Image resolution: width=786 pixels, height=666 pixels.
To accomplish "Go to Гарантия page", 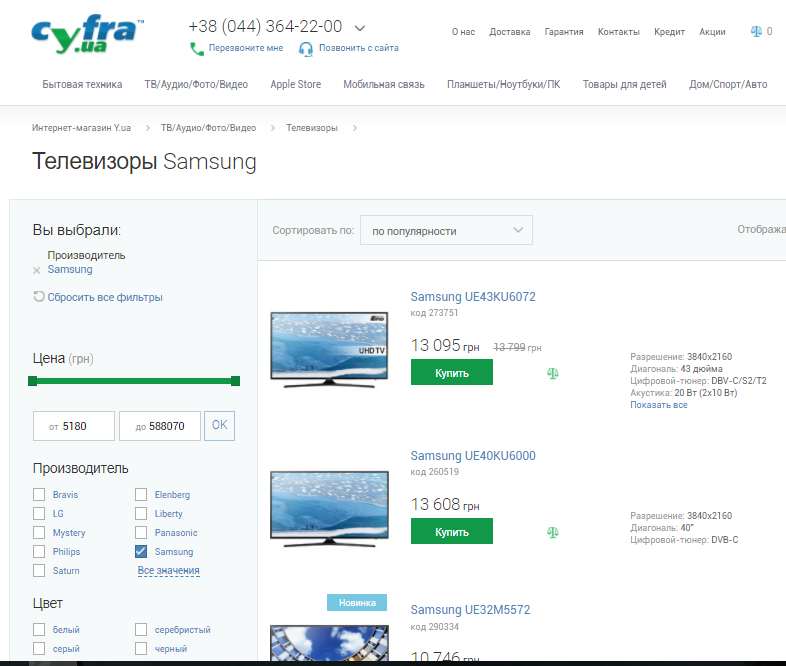I will click(564, 32).
